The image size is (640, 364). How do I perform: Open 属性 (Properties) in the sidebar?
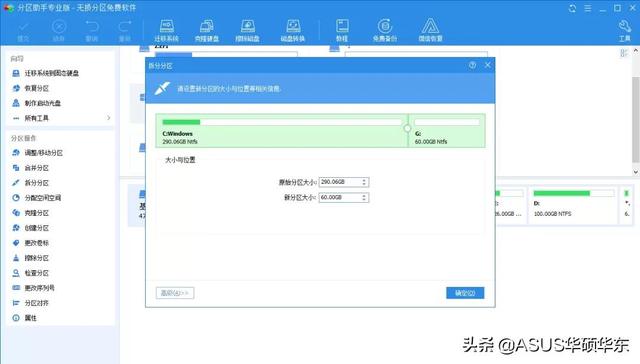(x=31, y=318)
